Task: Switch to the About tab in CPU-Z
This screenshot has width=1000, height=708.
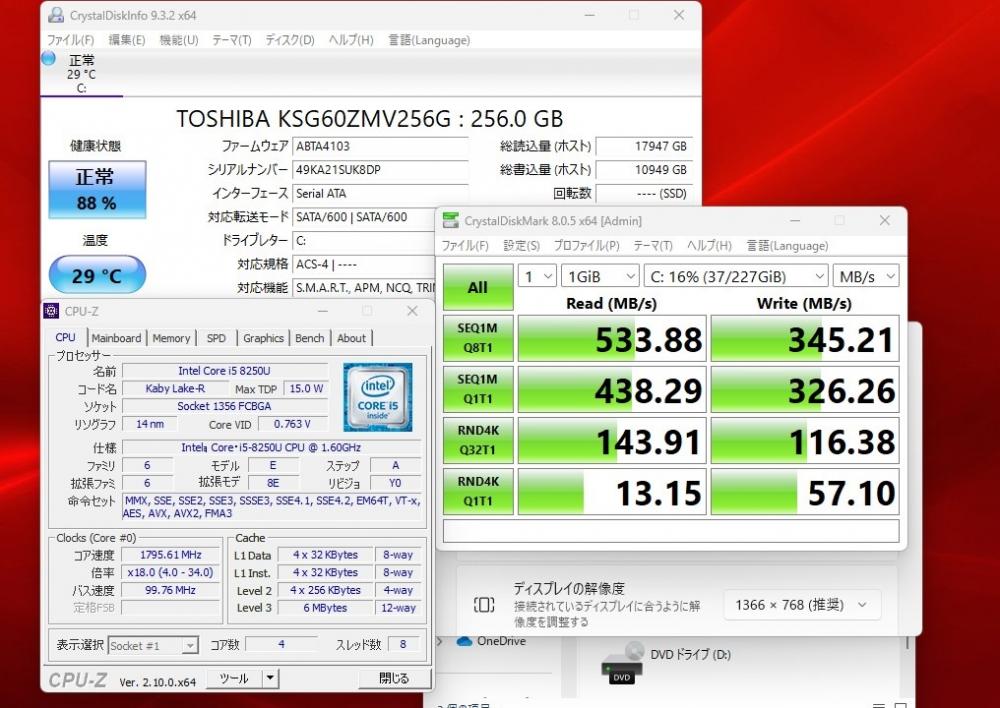Action: [351, 338]
